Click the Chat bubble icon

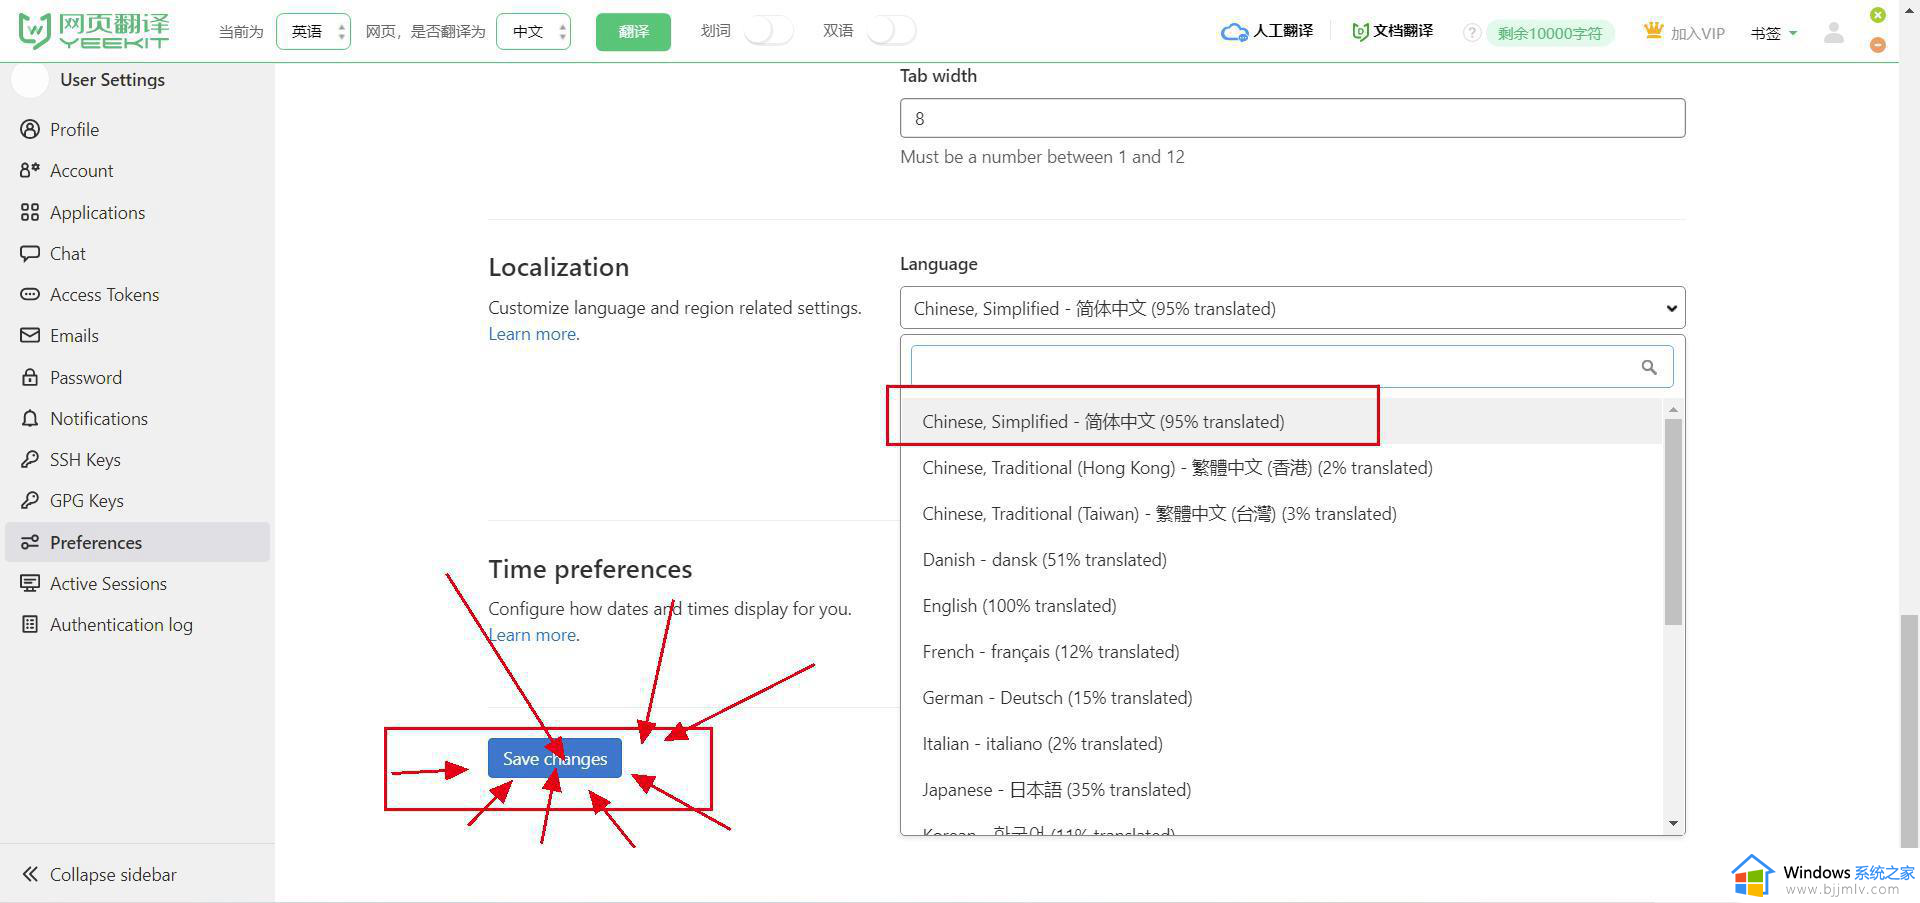30,253
